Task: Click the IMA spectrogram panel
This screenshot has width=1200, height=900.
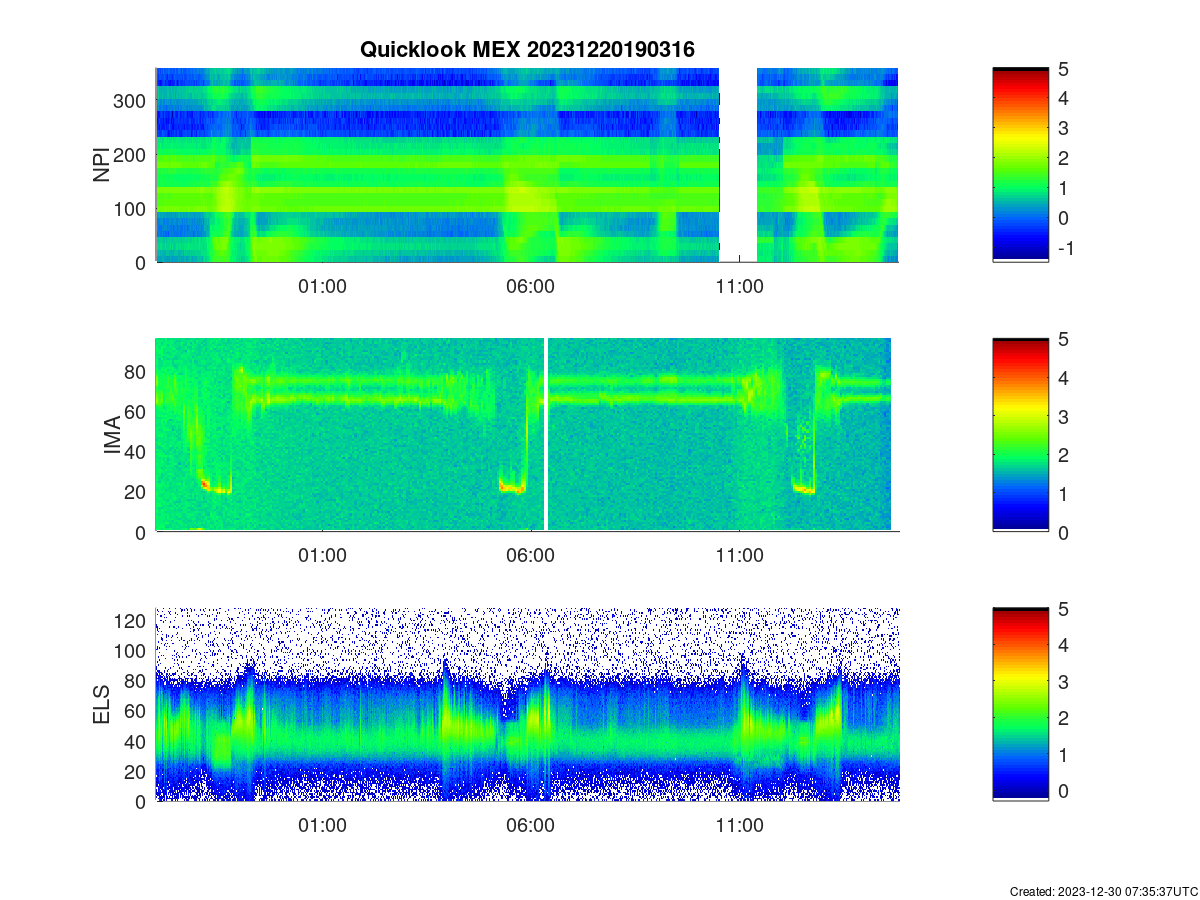Action: [x=527, y=435]
